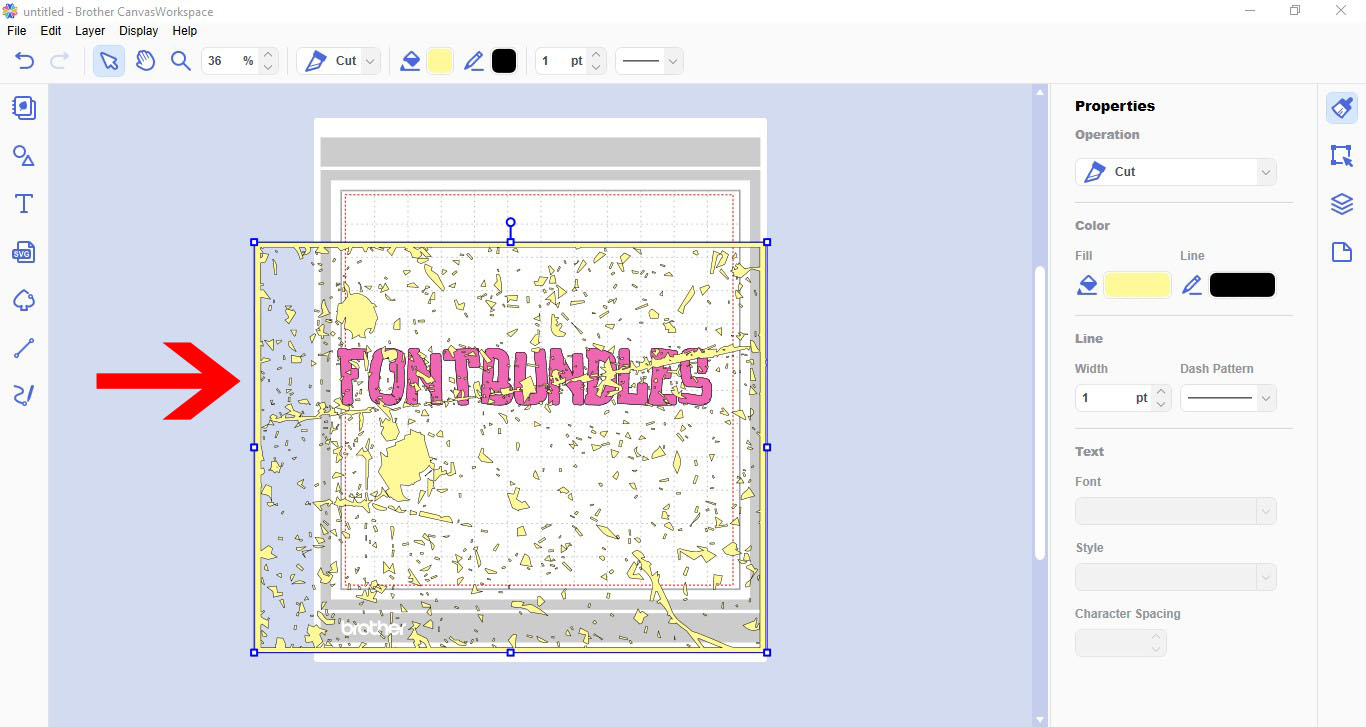Click the rotation handle above the selection
This screenshot has width=1366, height=727.
511,223
